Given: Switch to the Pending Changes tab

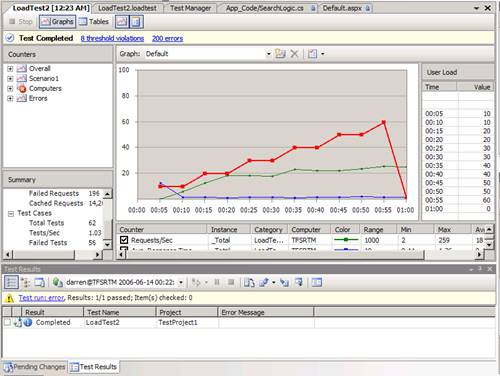Looking at the screenshot, I should point(35,367).
